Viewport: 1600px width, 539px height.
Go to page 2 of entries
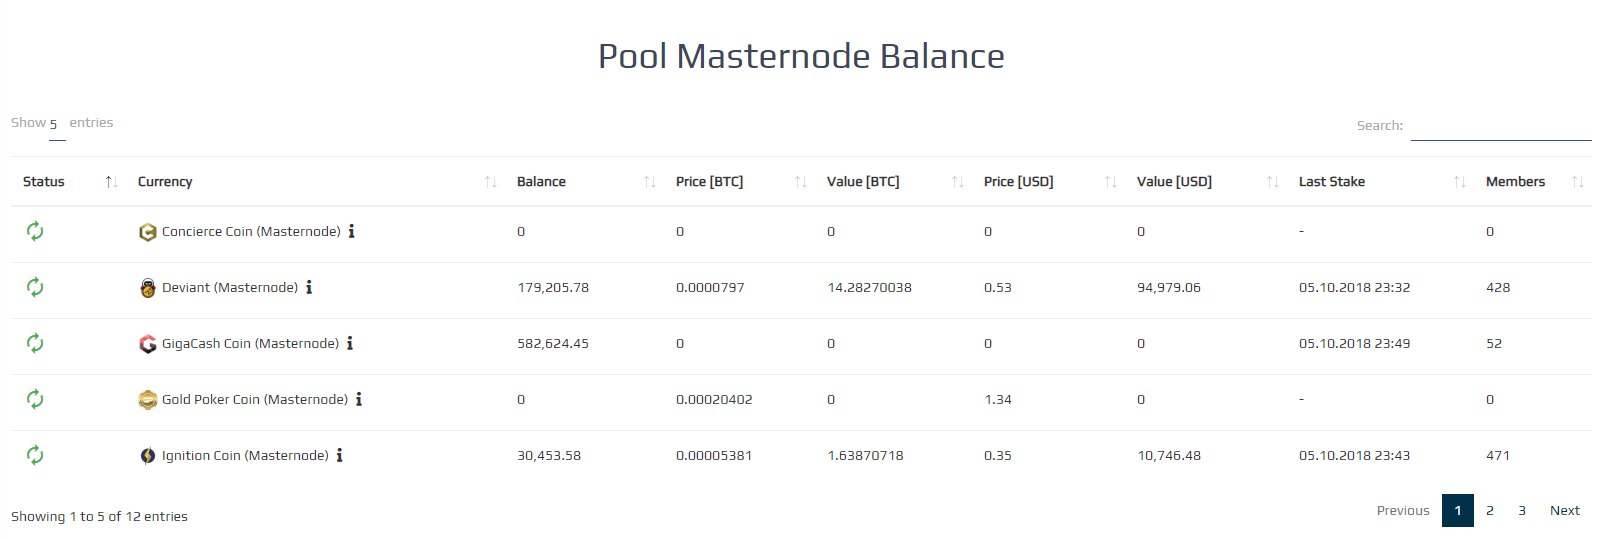click(1490, 510)
